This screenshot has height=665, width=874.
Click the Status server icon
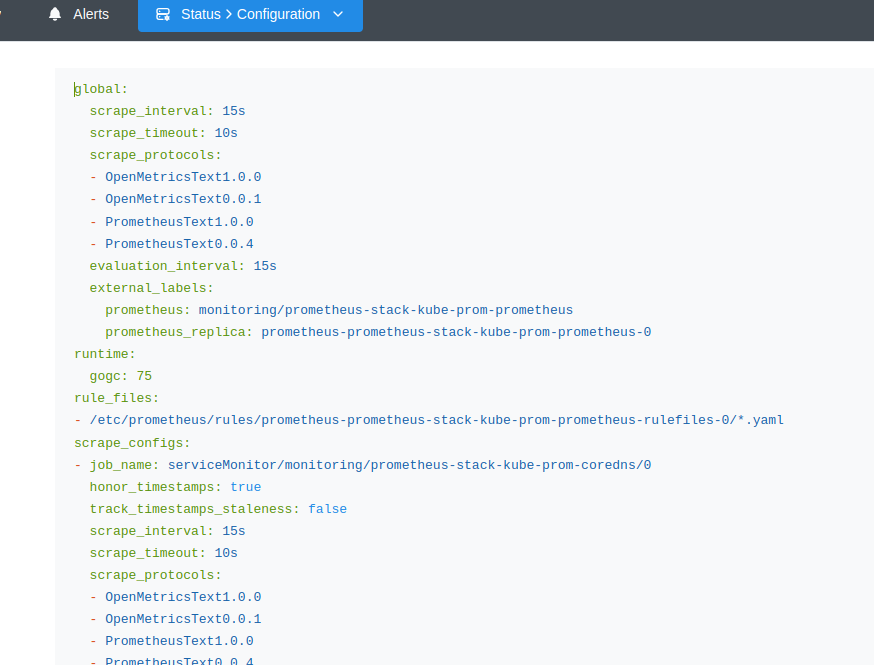[x=163, y=14]
